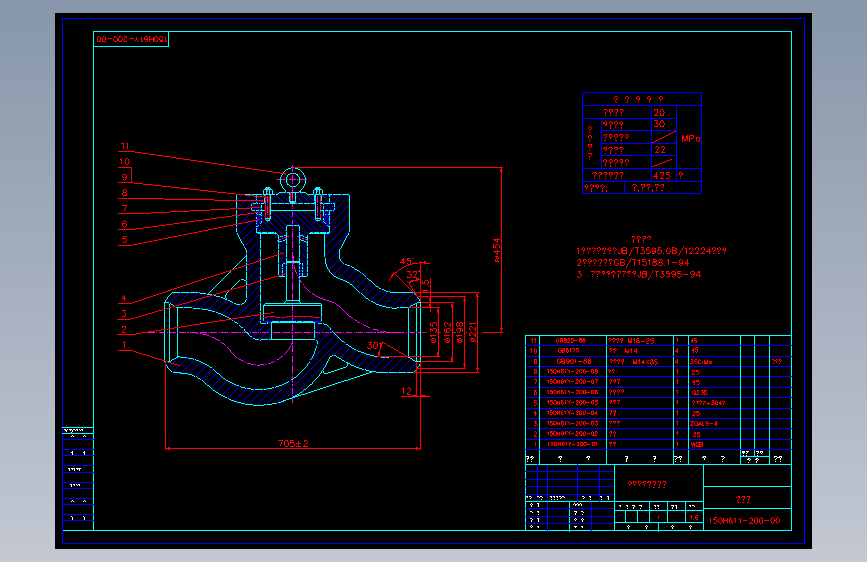
Task: Click the ZQAL9-4 material cell
Action: click(x=704, y=424)
